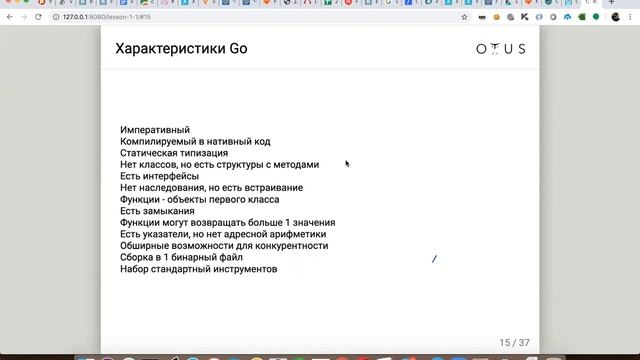Click the line "Компилируемый в нативный код"

pos(195,141)
